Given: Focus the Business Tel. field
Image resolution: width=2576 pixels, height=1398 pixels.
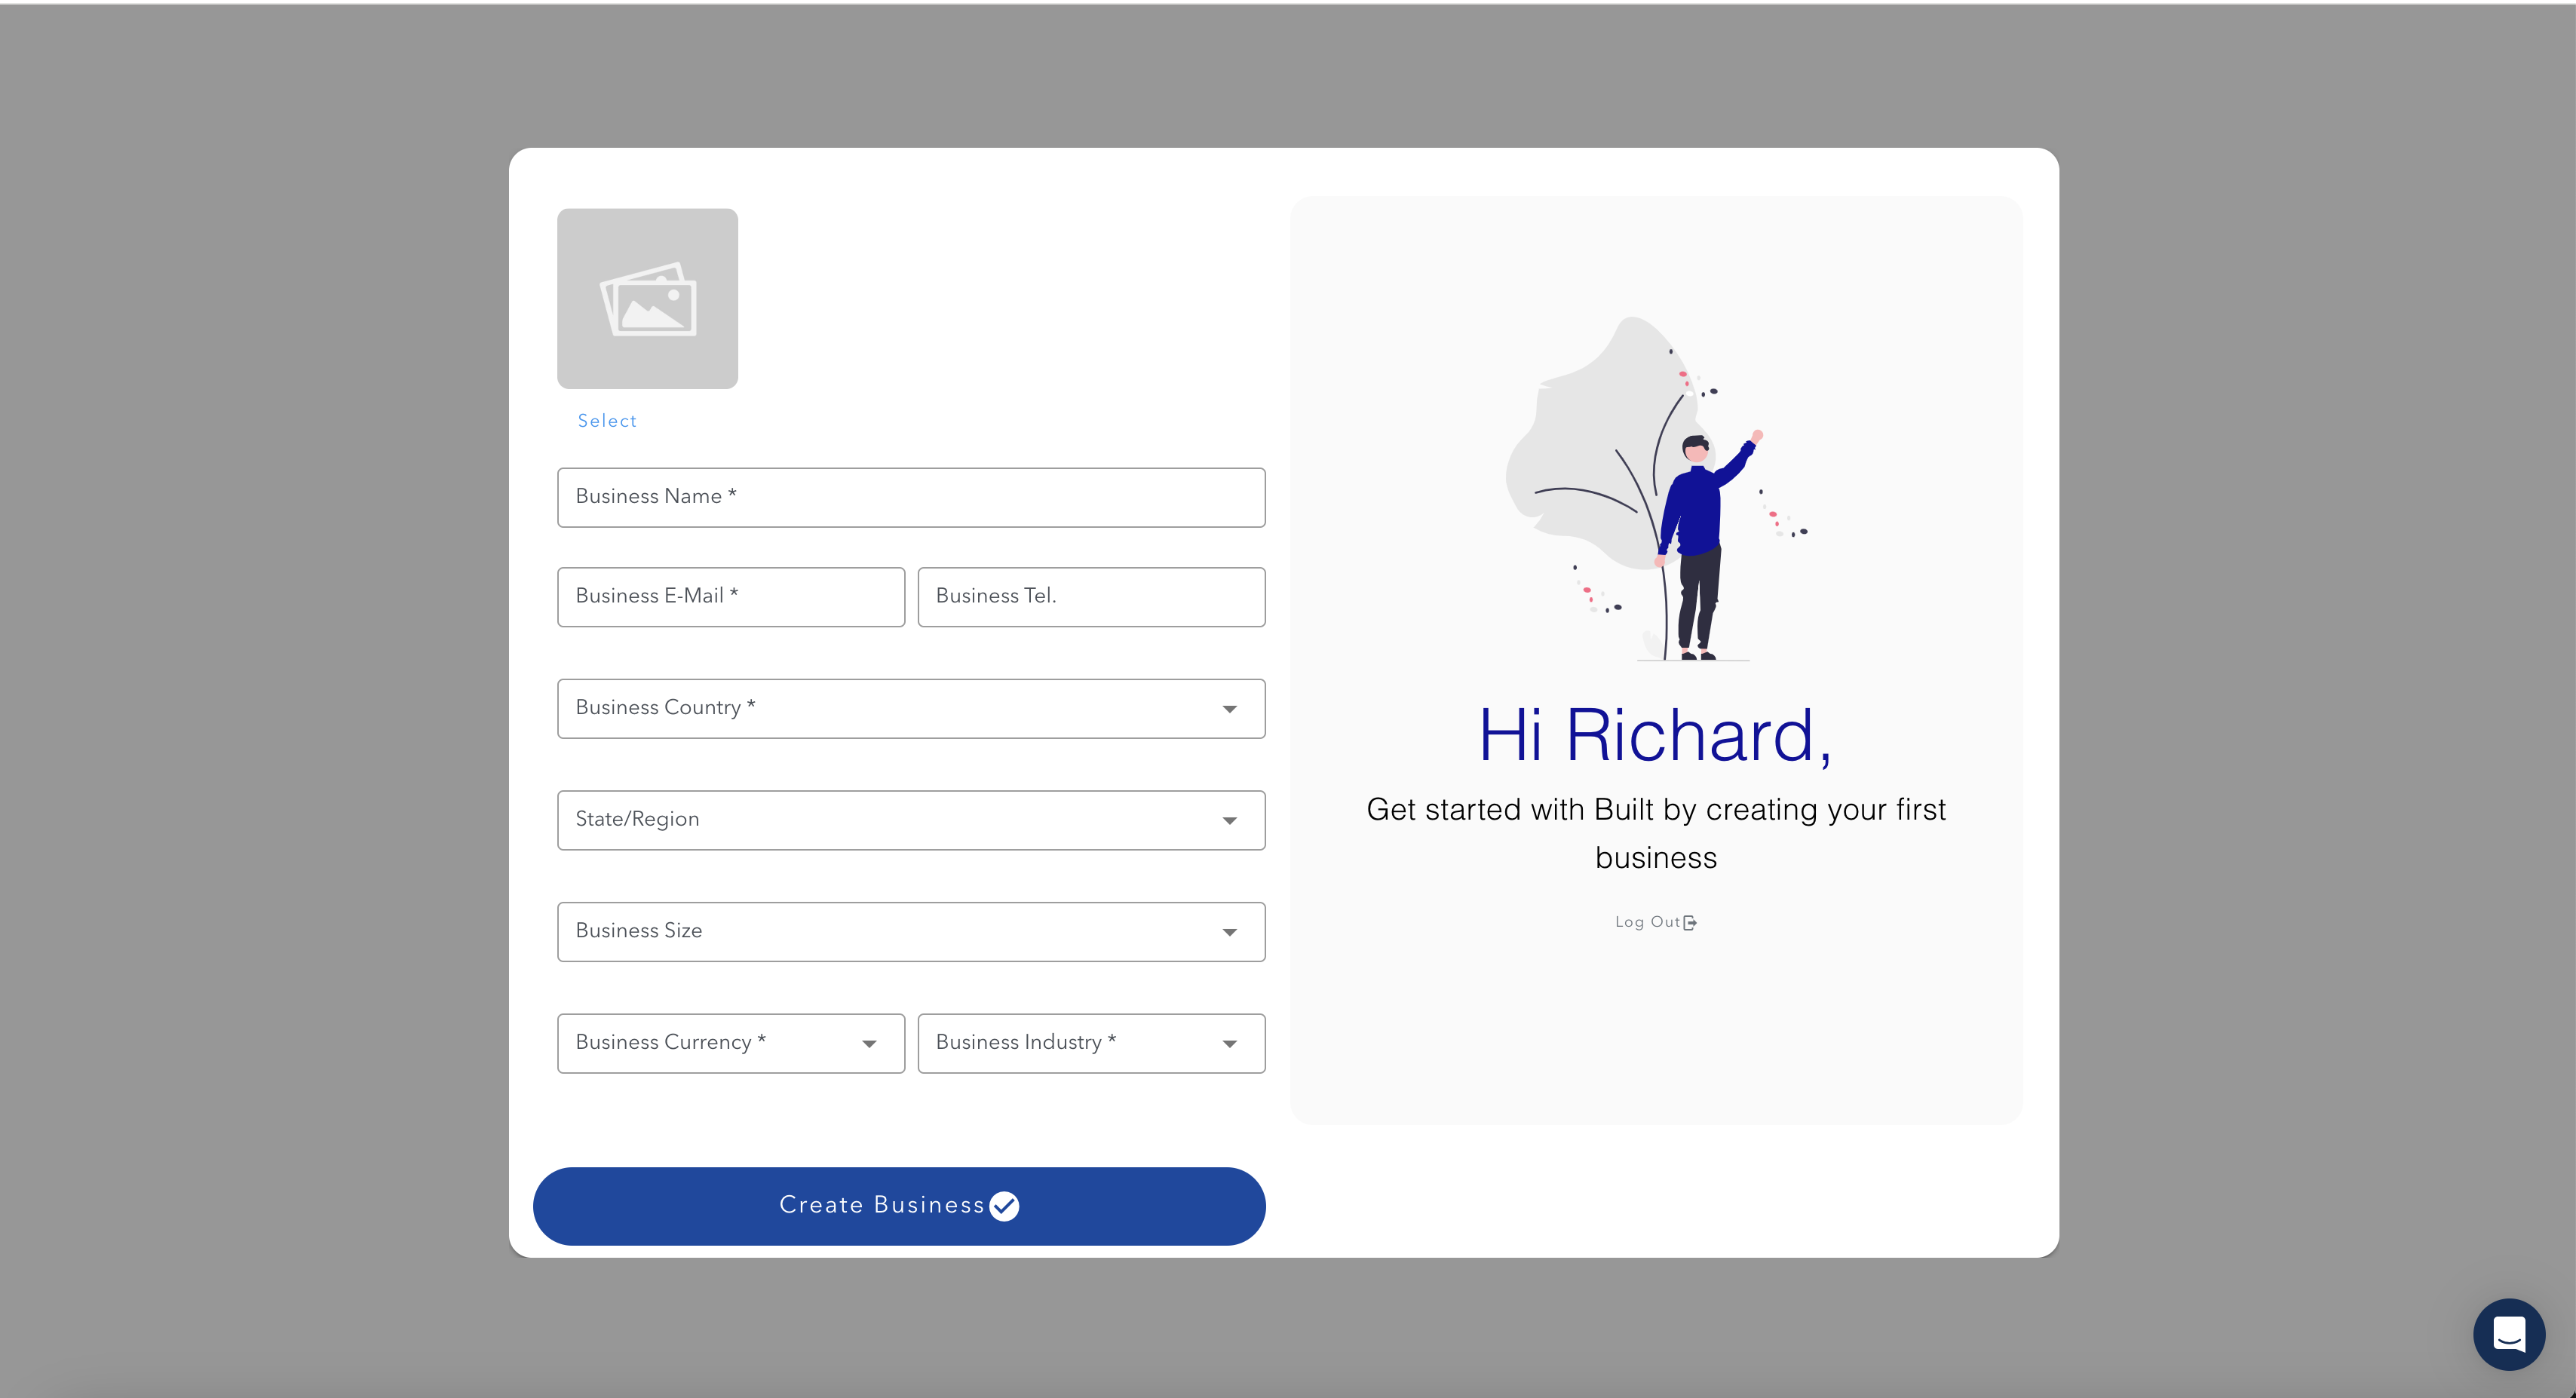Looking at the screenshot, I should point(1090,597).
